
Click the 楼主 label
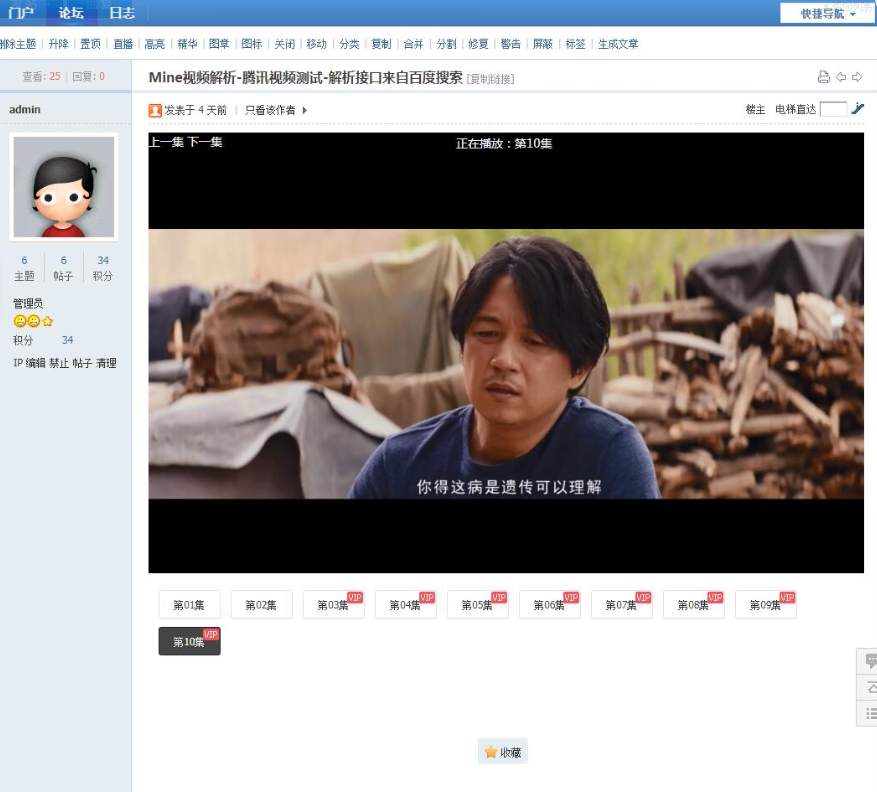click(x=755, y=110)
